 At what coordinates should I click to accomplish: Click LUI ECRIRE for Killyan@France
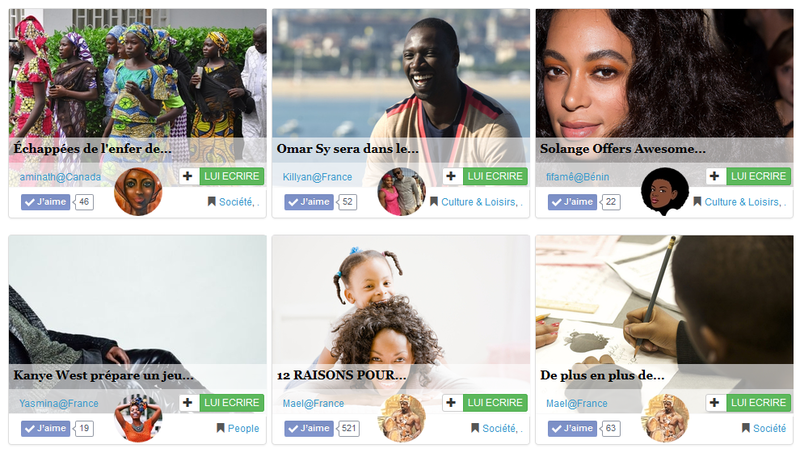point(495,176)
